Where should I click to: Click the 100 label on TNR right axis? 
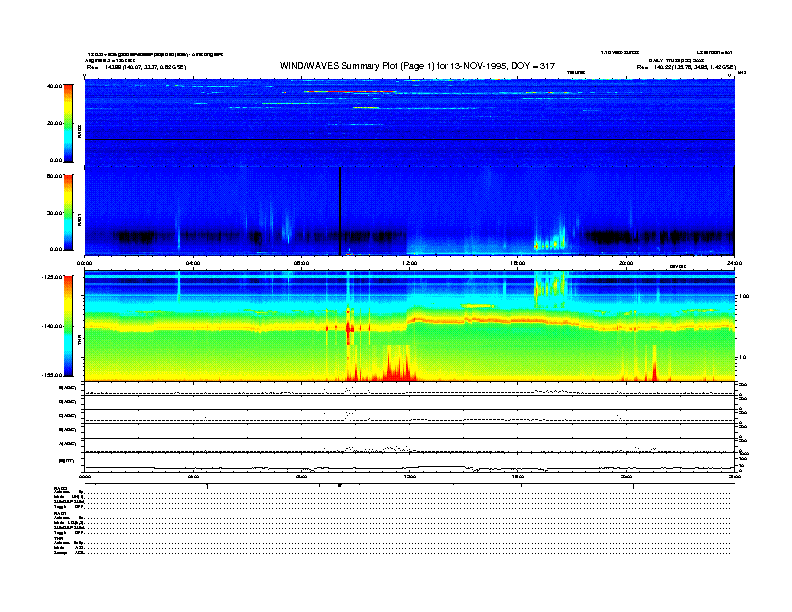pos(743,296)
